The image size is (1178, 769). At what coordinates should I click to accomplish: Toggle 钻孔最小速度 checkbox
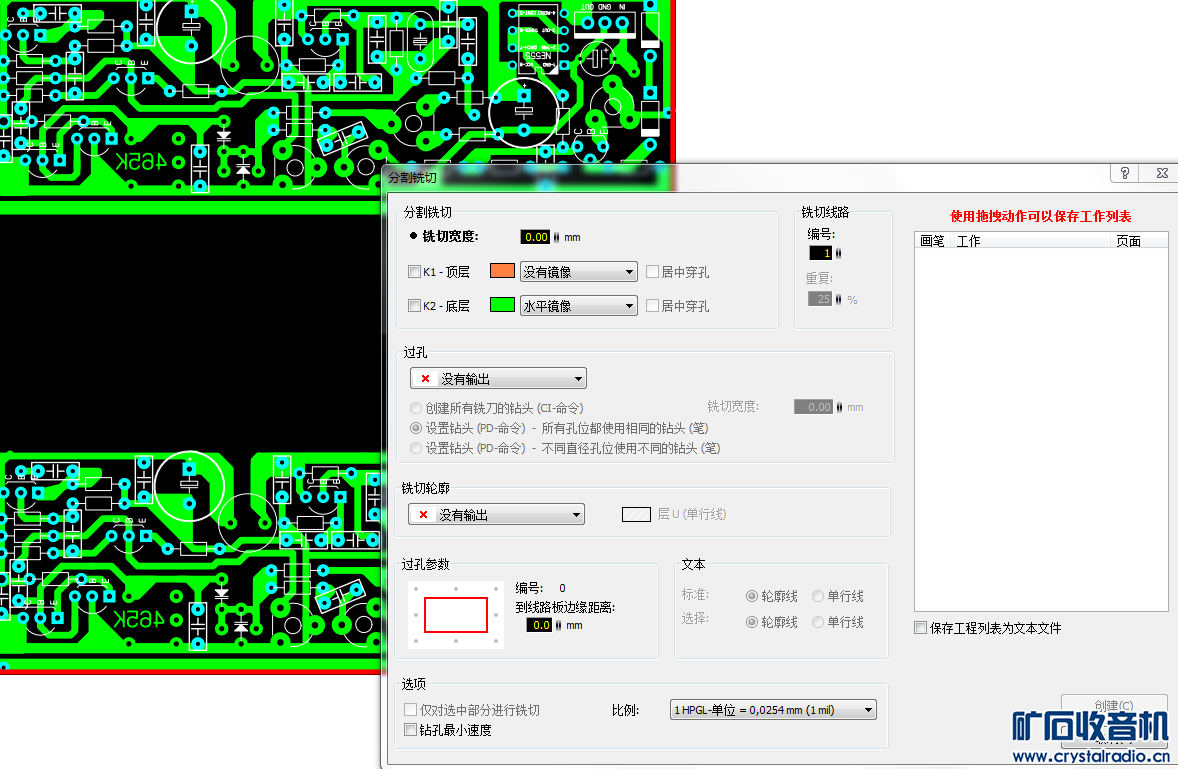pos(410,730)
